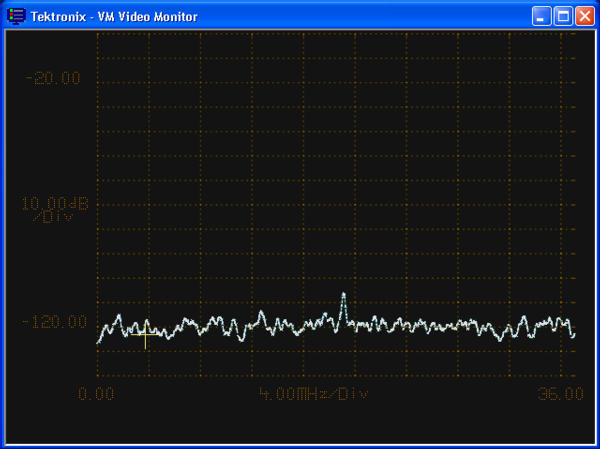
Task: Click the right end of the spectrum trace
Action: (574, 335)
